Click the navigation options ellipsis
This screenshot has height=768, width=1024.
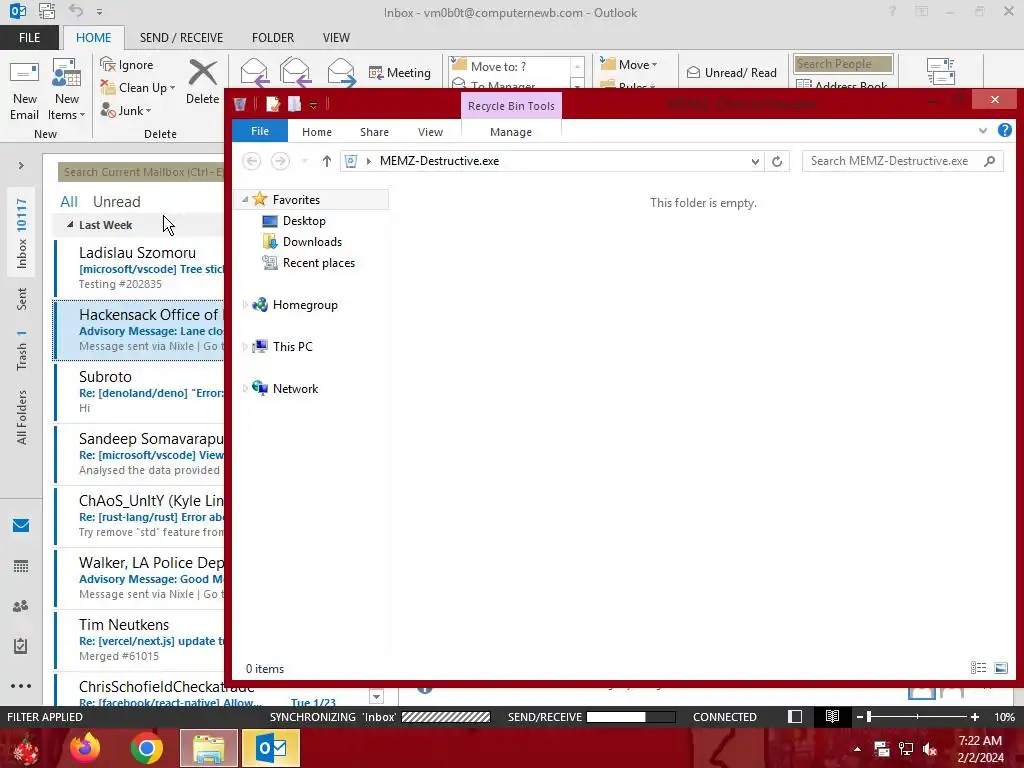click(21, 686)
